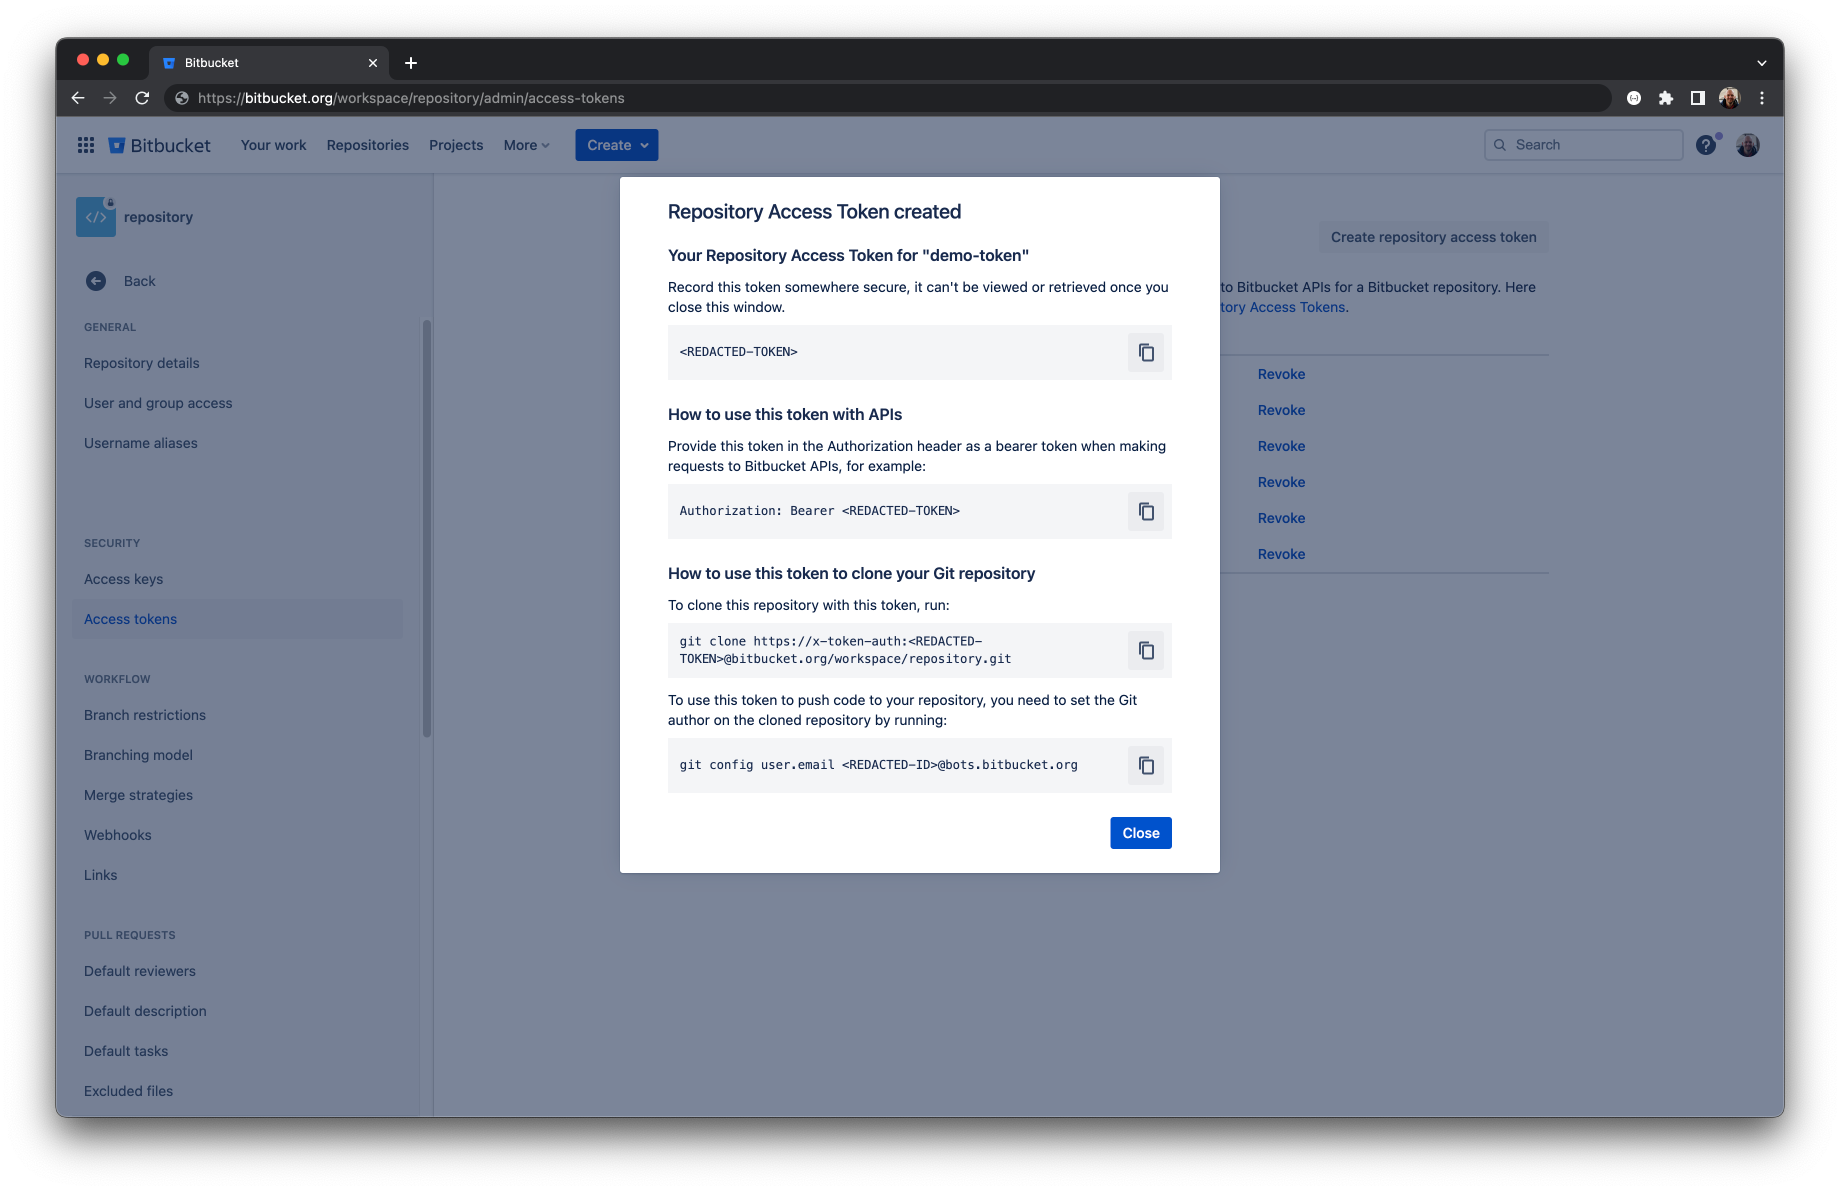Open Repositories in the top navigation
1840x1191 pixels.
point(367,145)
